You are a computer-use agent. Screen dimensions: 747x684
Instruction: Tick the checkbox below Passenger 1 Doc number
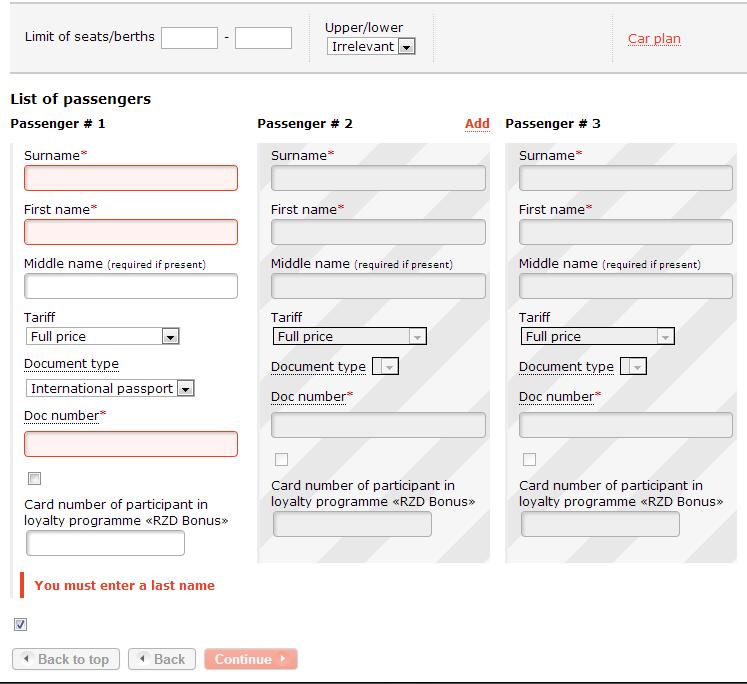tap(34, 478)
